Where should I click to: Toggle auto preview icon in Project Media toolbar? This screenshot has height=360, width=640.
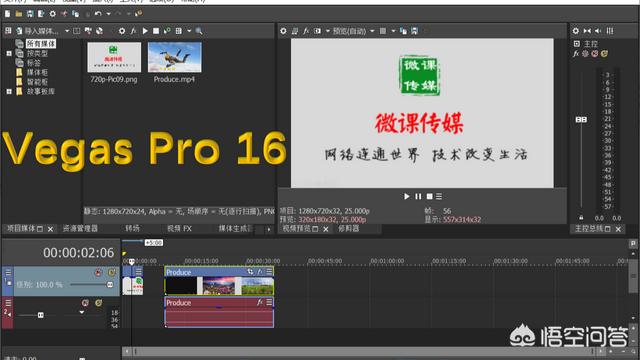point(167,31)
